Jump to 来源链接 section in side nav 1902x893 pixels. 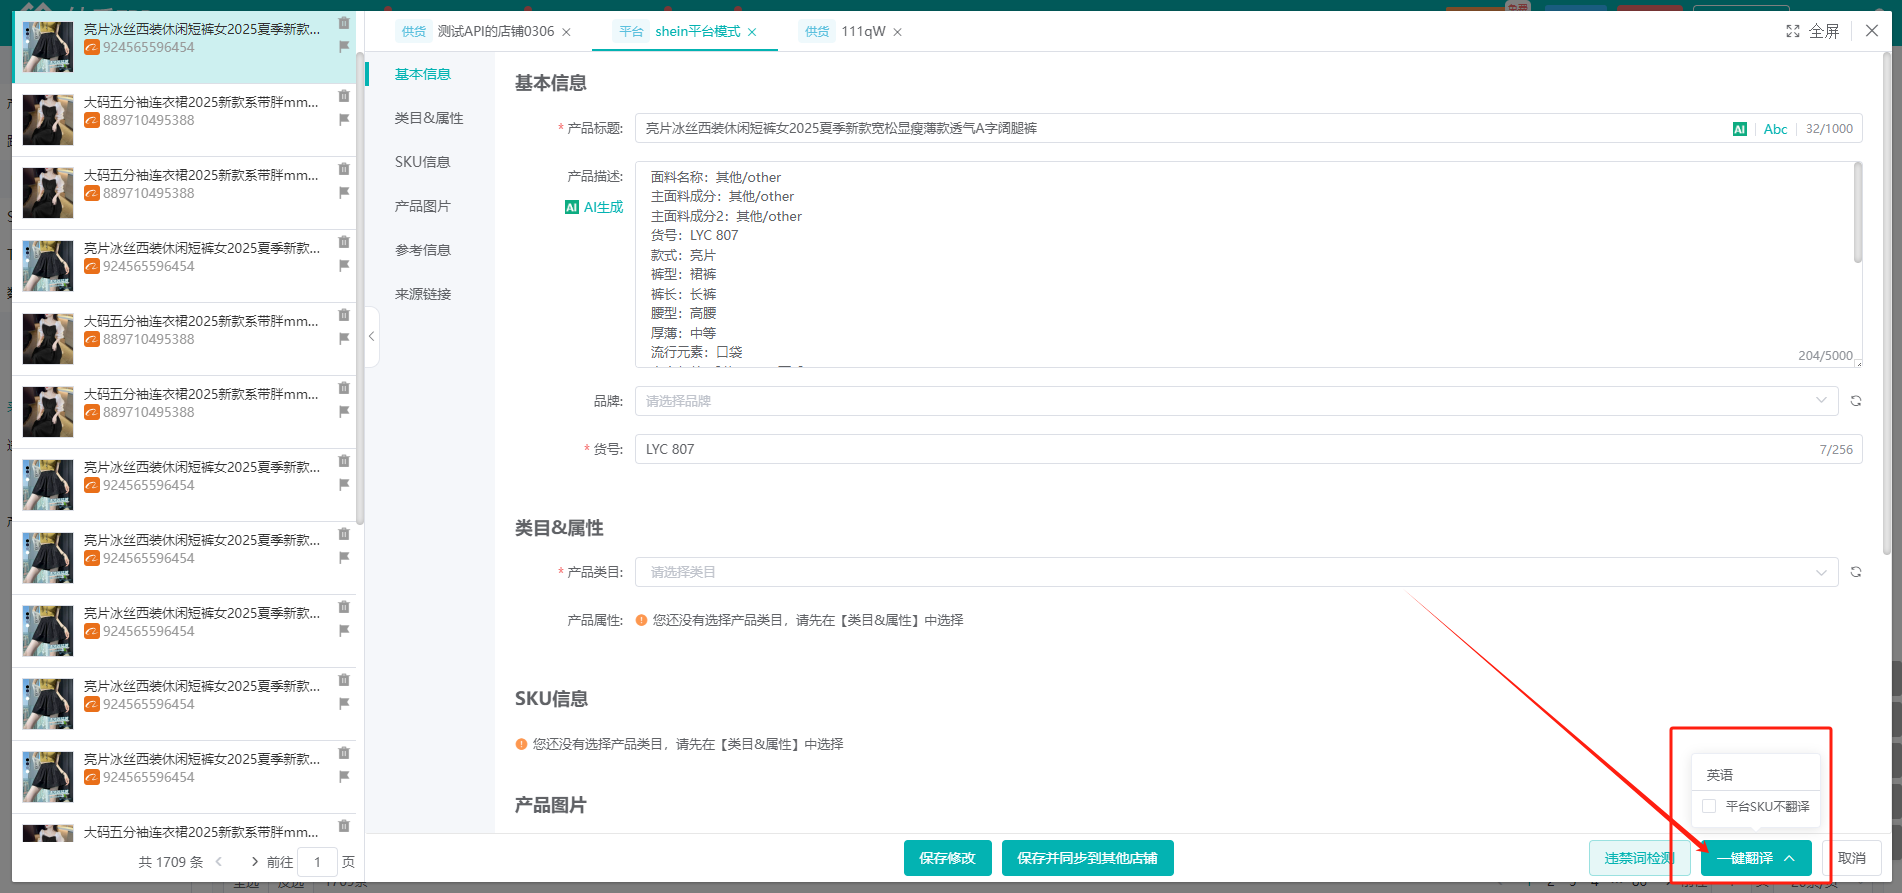(423, 294)
